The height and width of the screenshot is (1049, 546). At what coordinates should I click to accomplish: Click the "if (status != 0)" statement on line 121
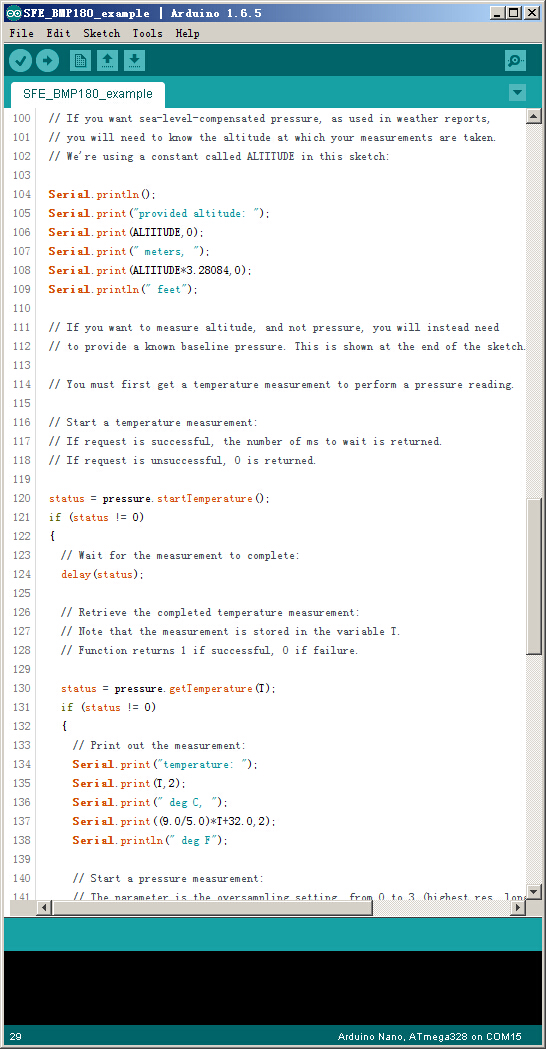pyautogui.click(x=96, y=517)
